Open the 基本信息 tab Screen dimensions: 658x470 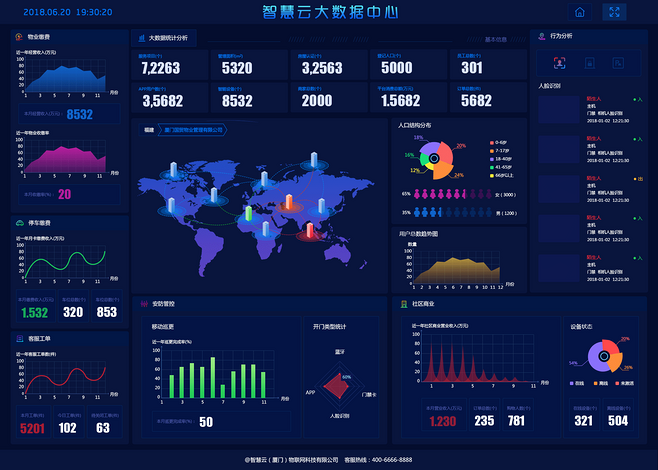tap(495, 40)
